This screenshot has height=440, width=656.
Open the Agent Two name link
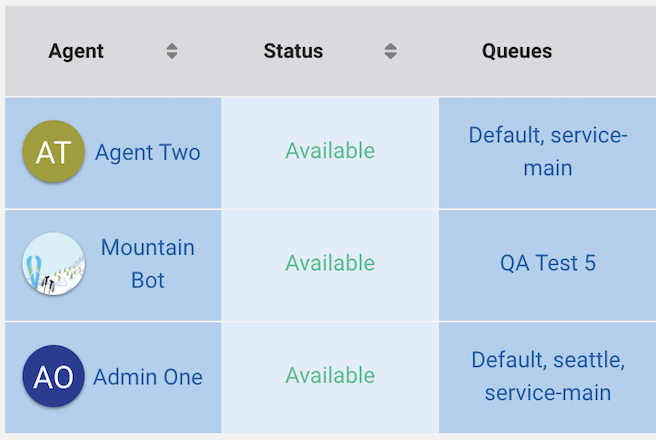pos(148,152)
